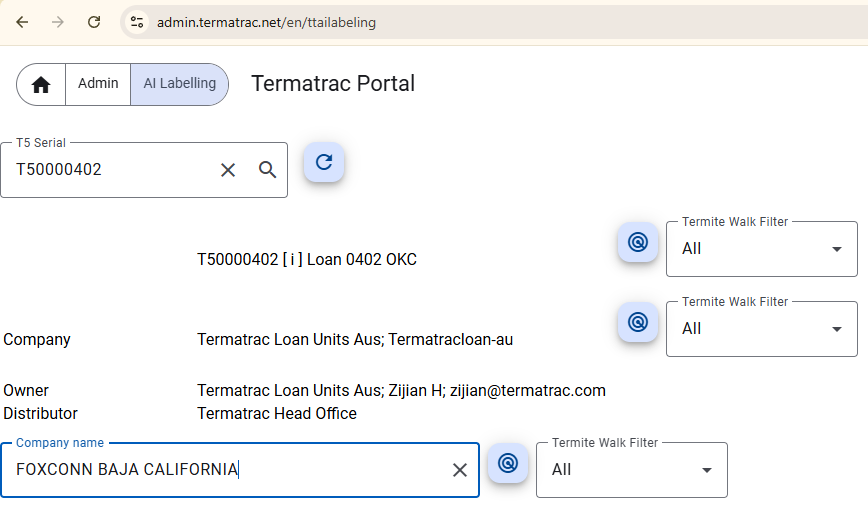
Task: Click the Owner label
Action: pos(26,391)
